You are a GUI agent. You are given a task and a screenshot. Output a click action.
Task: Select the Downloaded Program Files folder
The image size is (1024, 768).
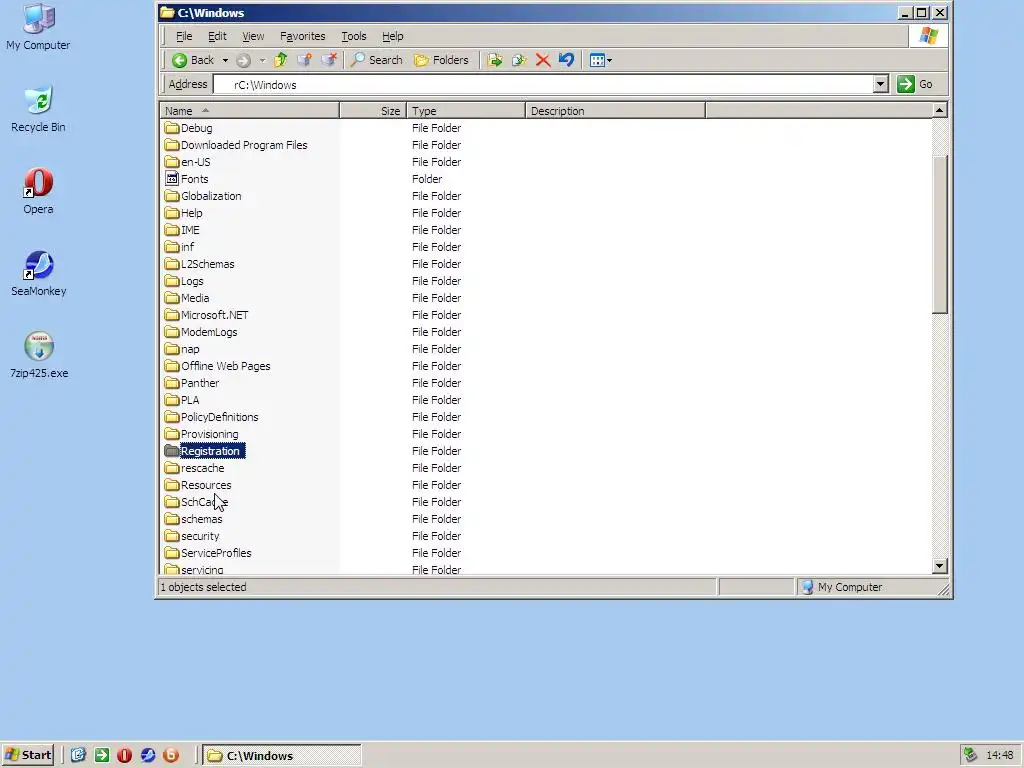point(236,145)
